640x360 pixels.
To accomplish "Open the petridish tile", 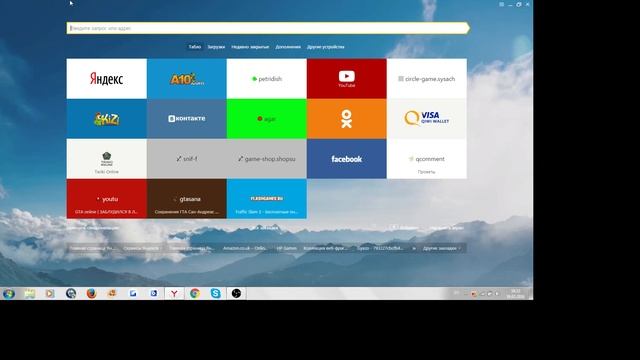I will pos(267,78).
